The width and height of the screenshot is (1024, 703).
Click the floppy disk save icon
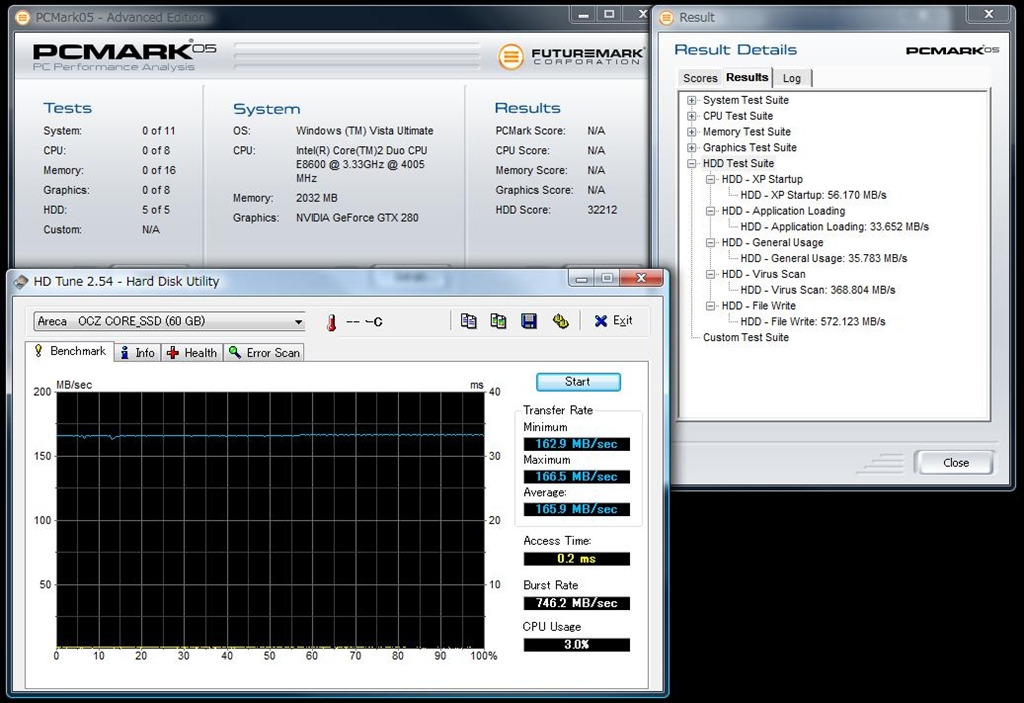click(x=529, y=321)
